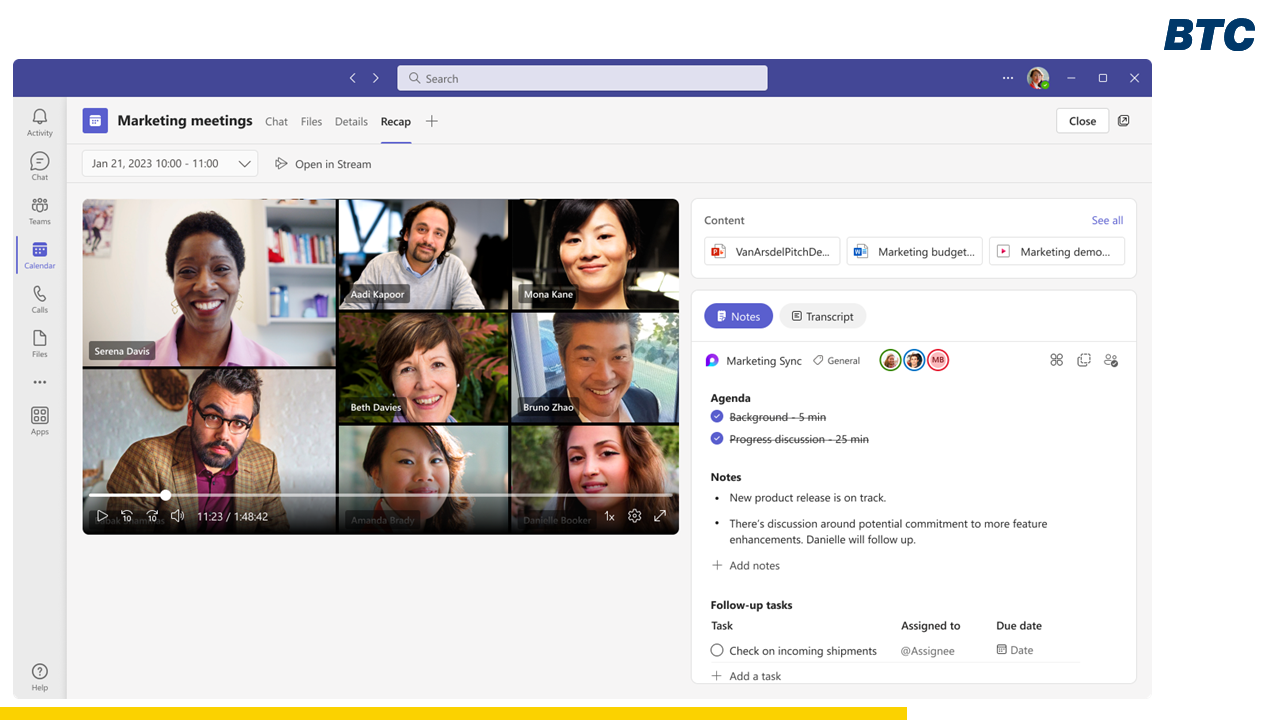The image size is (1280, 720).
Task: Open notes sharing people icon
Action: click(1111, 360)
